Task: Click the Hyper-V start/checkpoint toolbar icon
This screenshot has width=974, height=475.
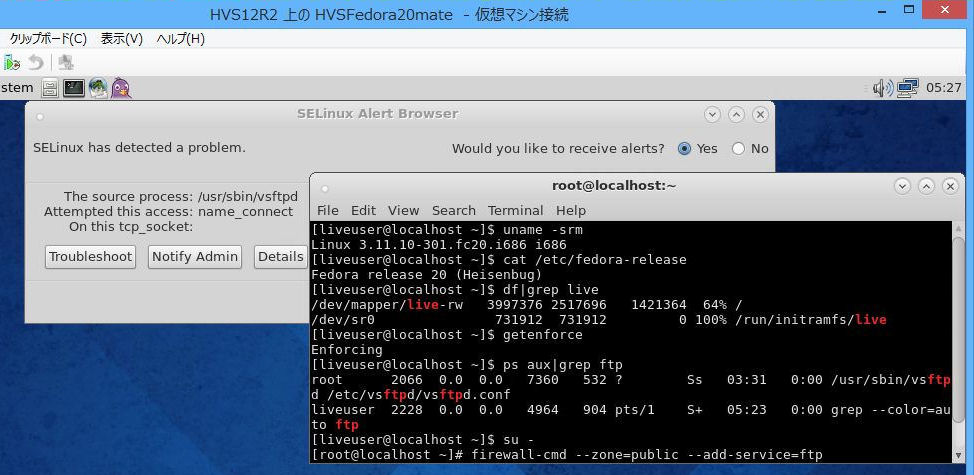Action: pos(12,62)
